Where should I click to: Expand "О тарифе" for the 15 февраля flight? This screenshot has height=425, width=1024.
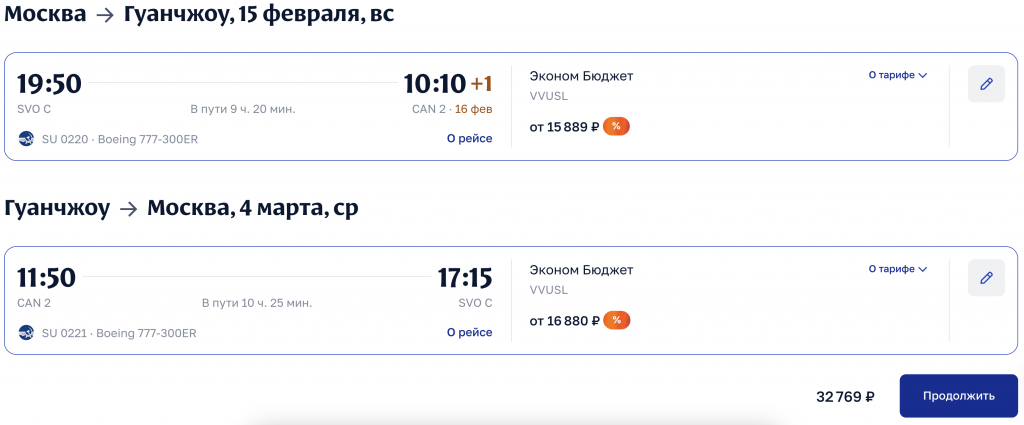(897, 75)
